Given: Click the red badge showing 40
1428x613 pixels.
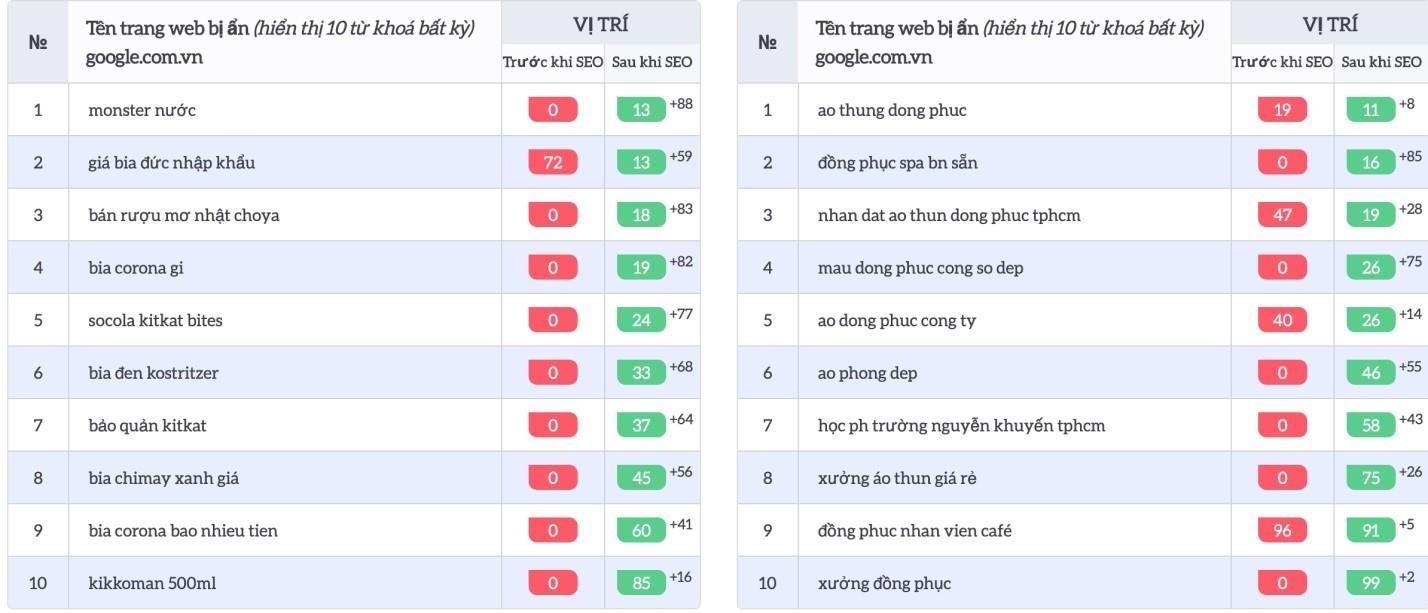Looking at the screenshot, I should (1282, 320).
